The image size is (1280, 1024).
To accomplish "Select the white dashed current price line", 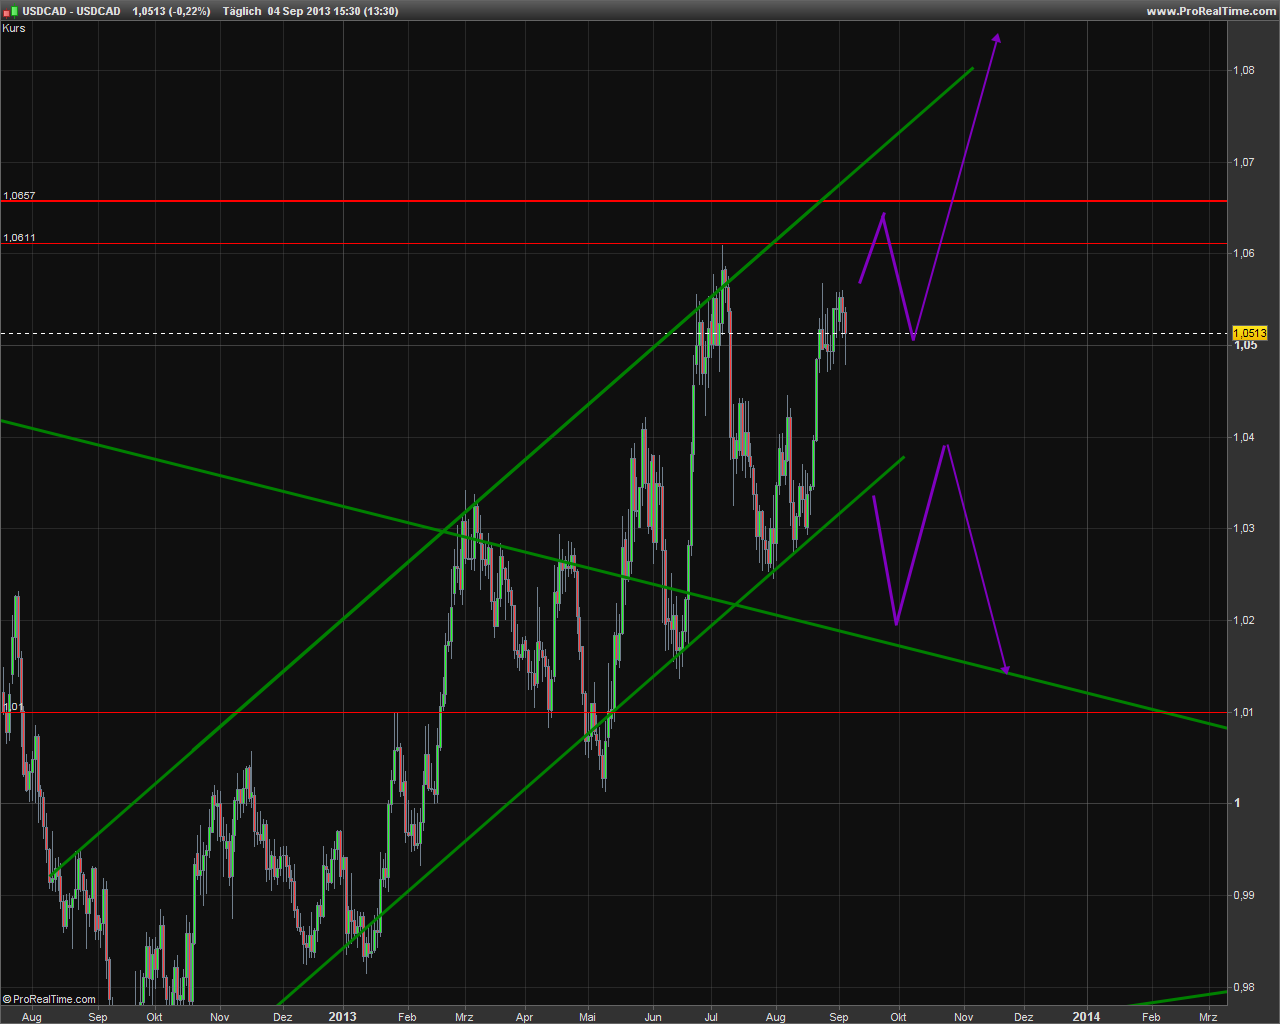I will (613, 333).
